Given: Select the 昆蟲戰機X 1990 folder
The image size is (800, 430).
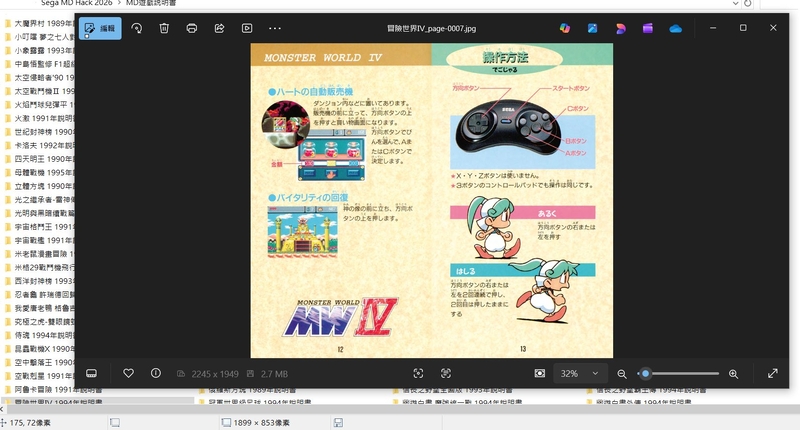Looking at the screenshot, I should [x=40, y=349].
